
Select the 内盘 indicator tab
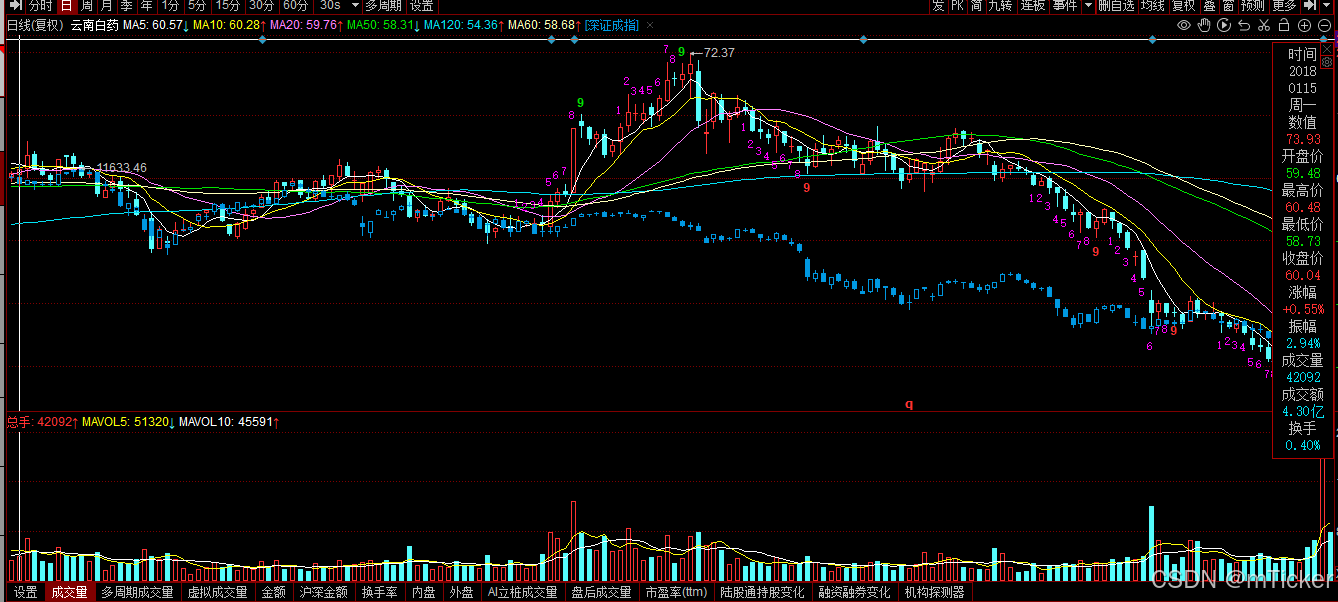pos(424,592)
